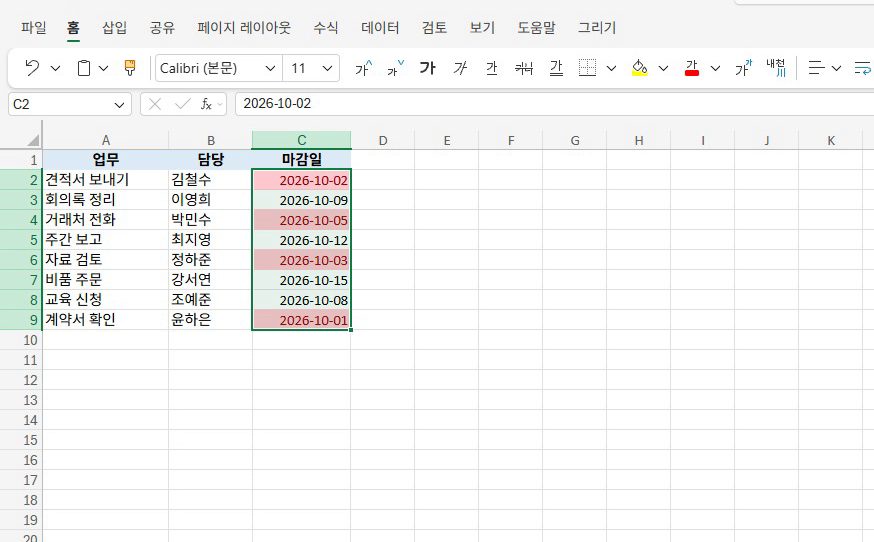Expand the borders dropdown arrow
Screen dimensions: 874x542
[611, 69]
